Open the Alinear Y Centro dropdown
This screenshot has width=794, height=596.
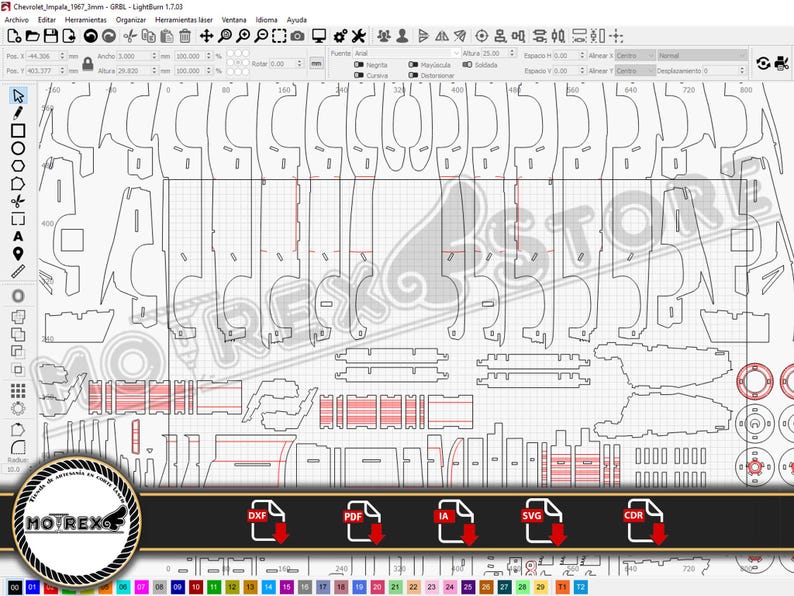pos(635,70)
